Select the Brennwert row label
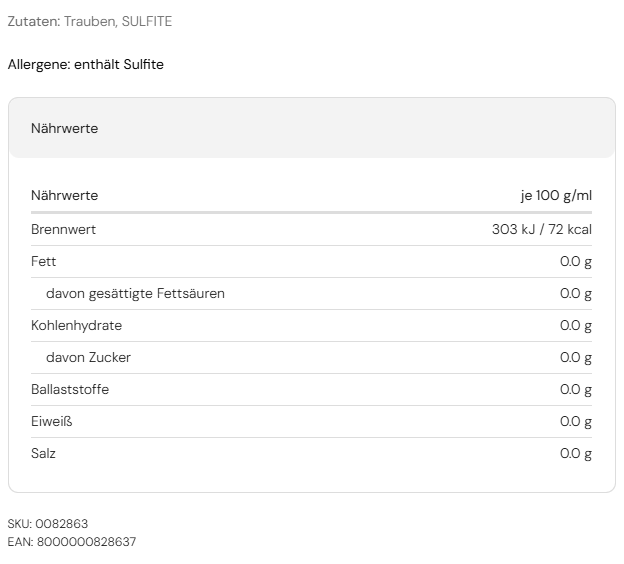Image resolution: width=624 pixels, height=564 pixels. pos(63,229)
